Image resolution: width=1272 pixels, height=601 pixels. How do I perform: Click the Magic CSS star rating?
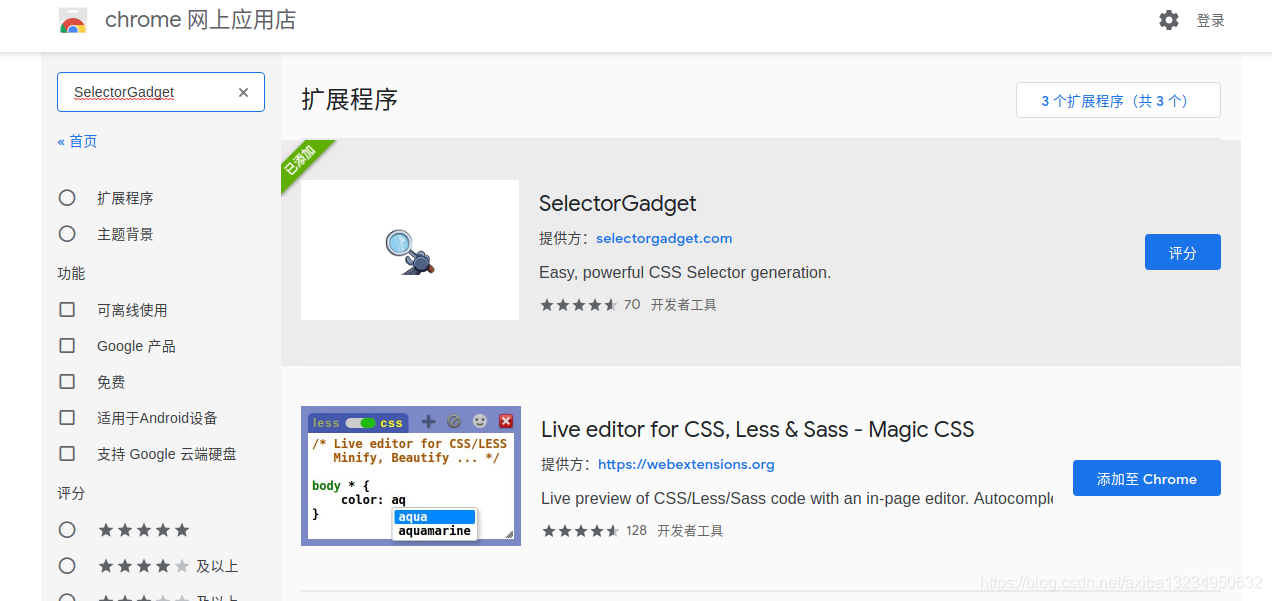581,531
